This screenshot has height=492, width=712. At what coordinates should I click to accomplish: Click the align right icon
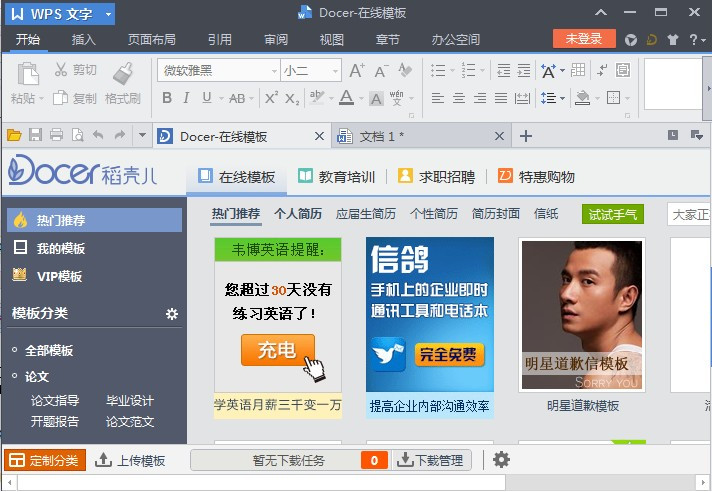480,98
